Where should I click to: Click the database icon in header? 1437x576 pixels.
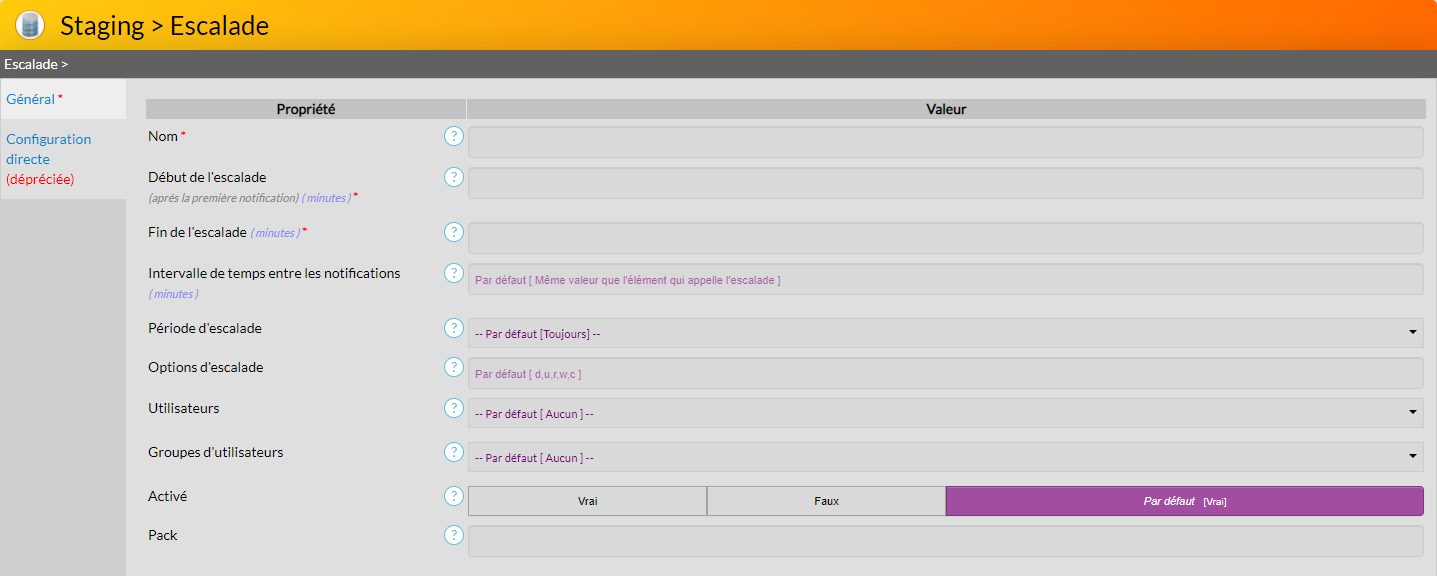pos(31,25)
